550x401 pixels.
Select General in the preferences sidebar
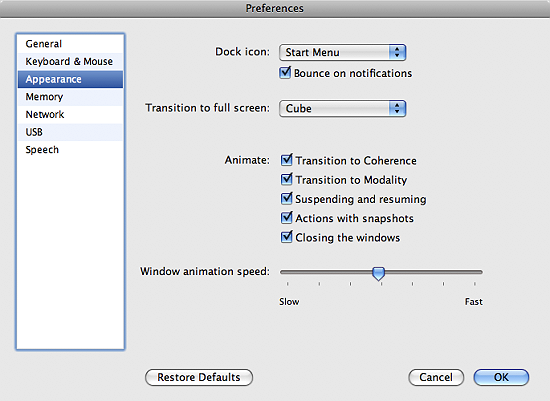pyautogui.click(x=70, y=44)
